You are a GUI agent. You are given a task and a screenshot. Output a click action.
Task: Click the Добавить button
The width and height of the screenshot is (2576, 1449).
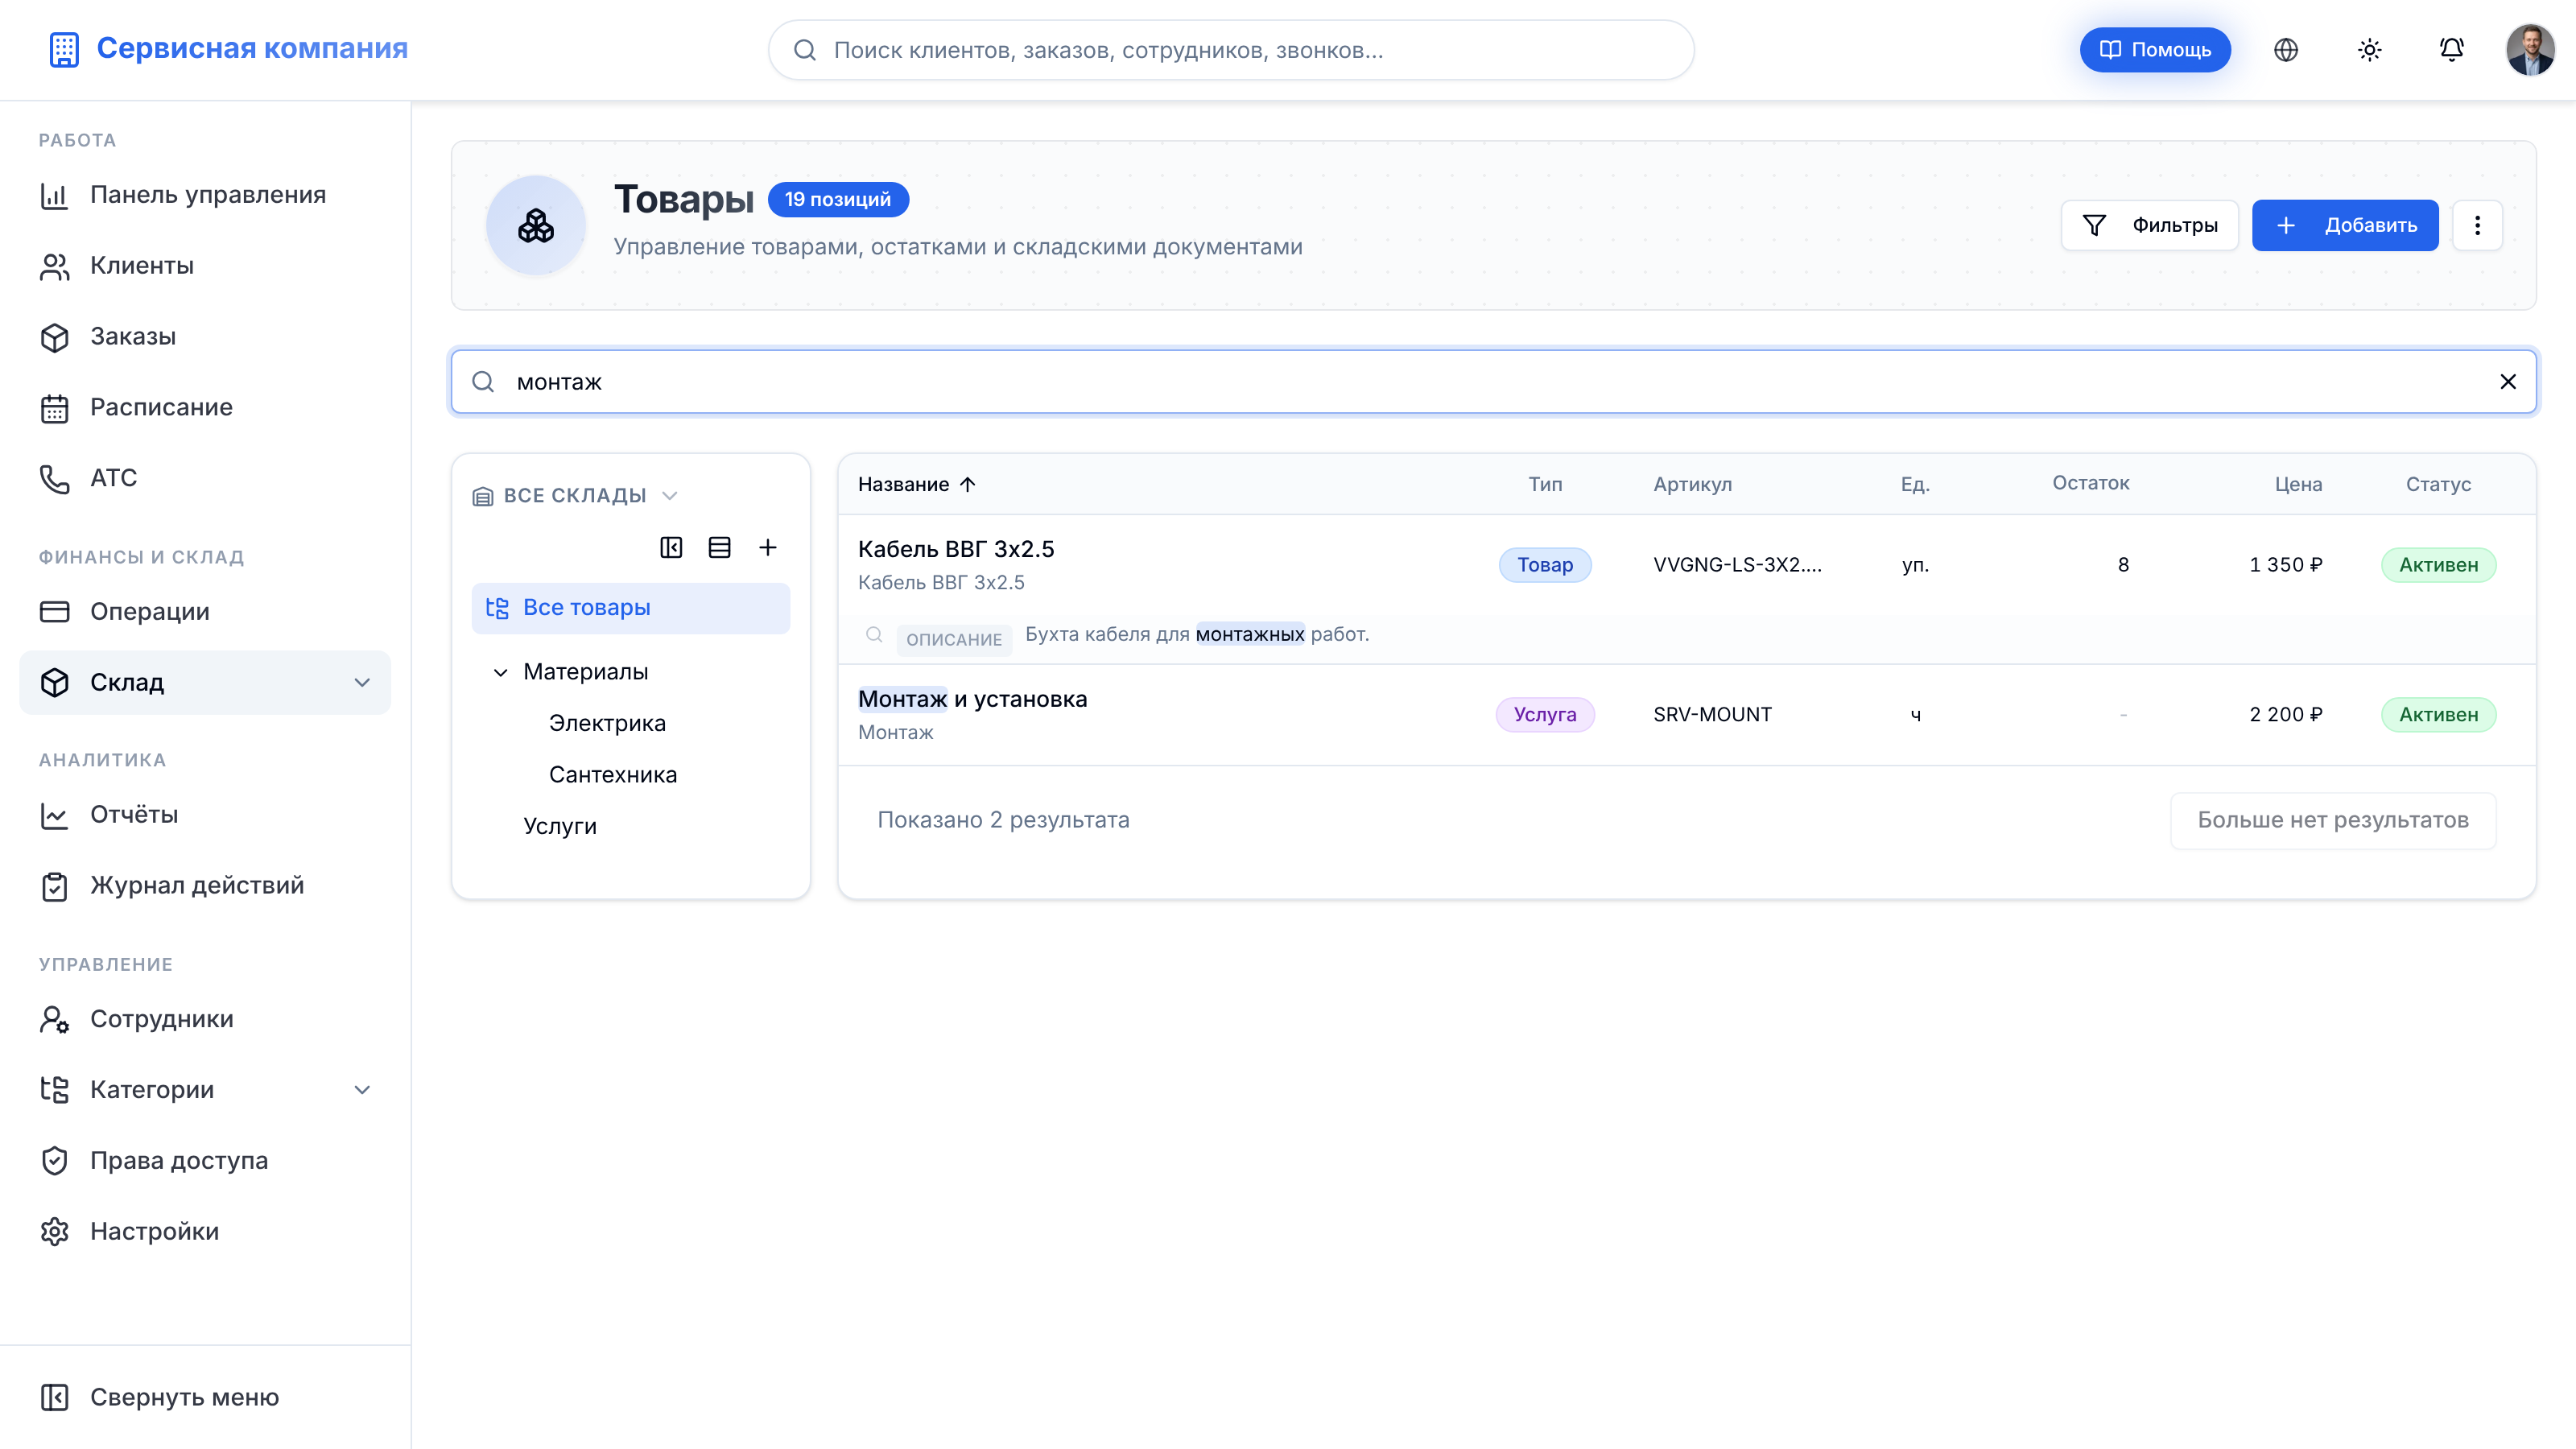coord(2344,225)
